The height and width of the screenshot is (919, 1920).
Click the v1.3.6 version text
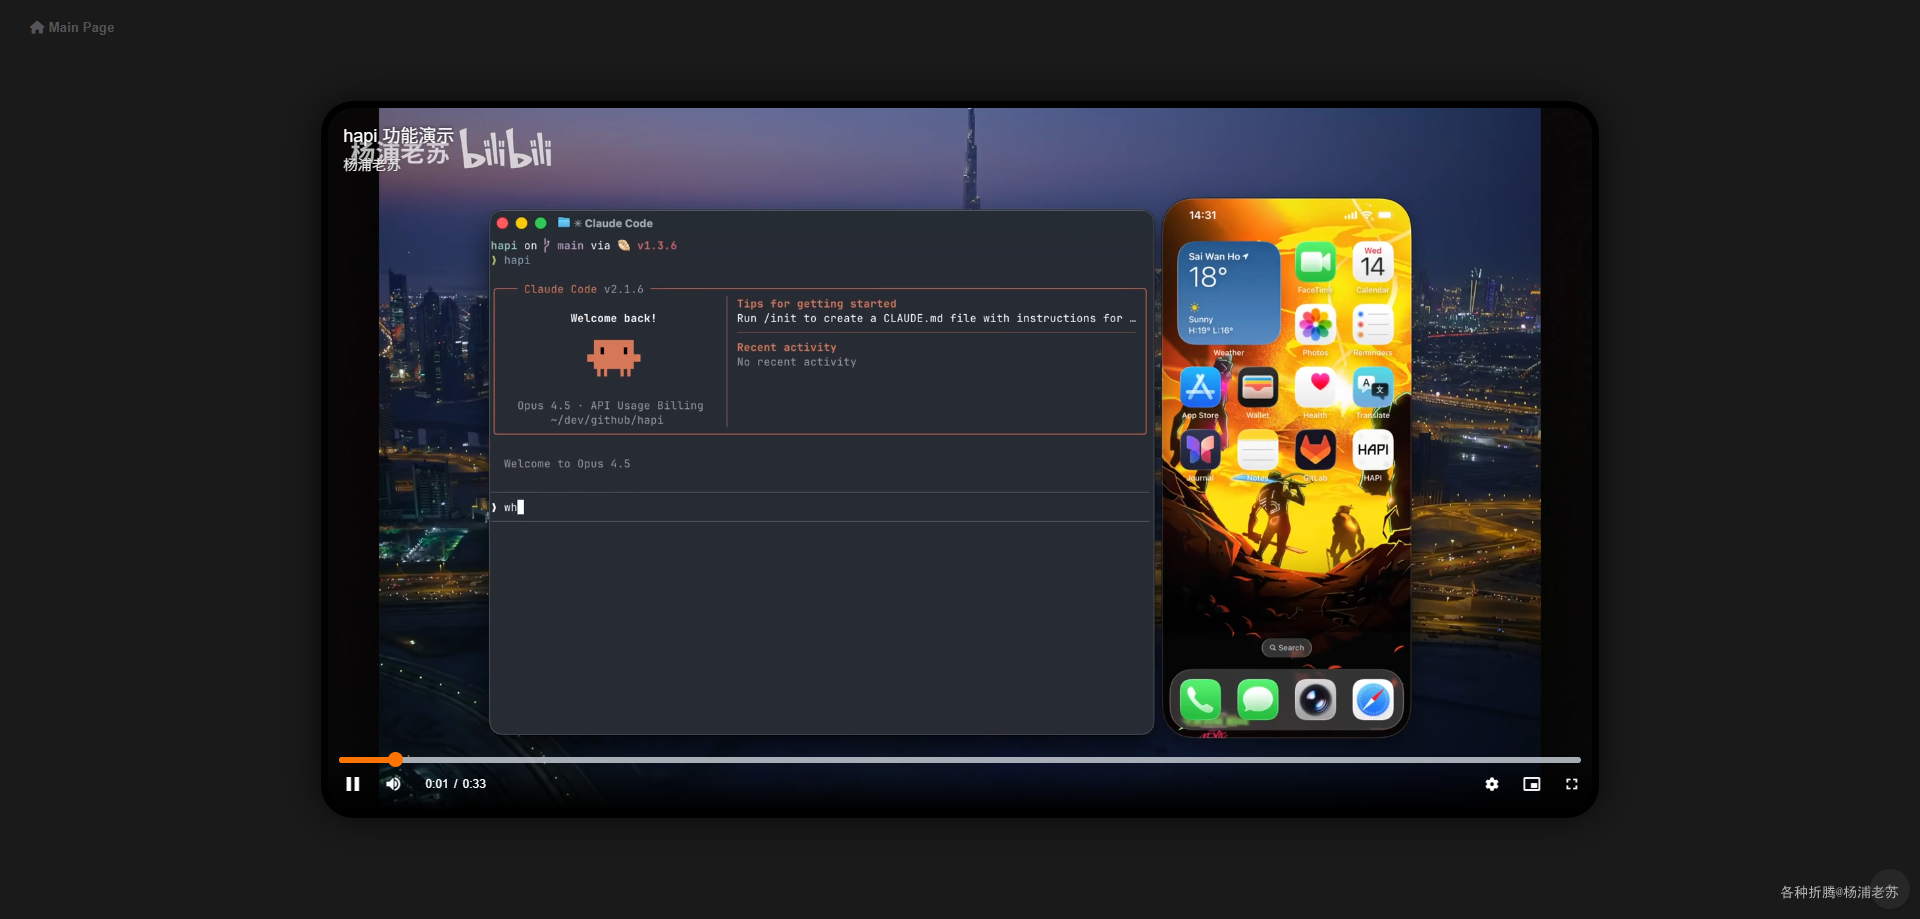click(x=657, y=246)
